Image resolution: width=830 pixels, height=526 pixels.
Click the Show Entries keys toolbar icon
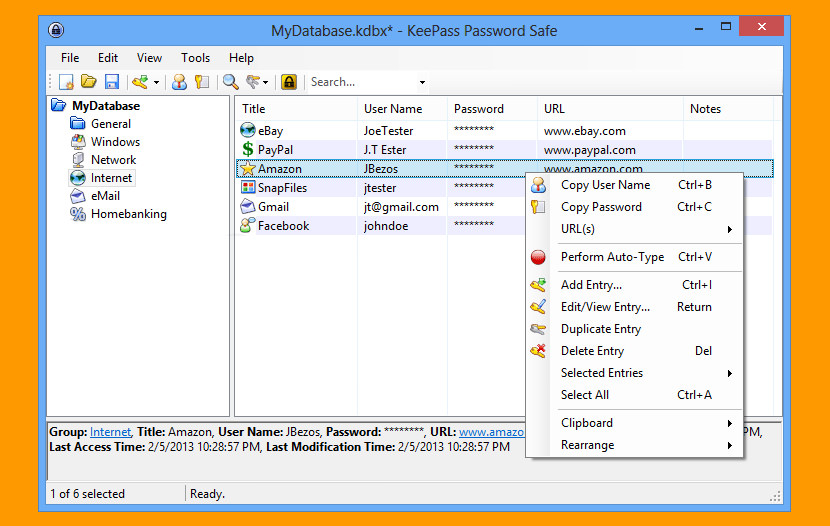pos(253,82)
